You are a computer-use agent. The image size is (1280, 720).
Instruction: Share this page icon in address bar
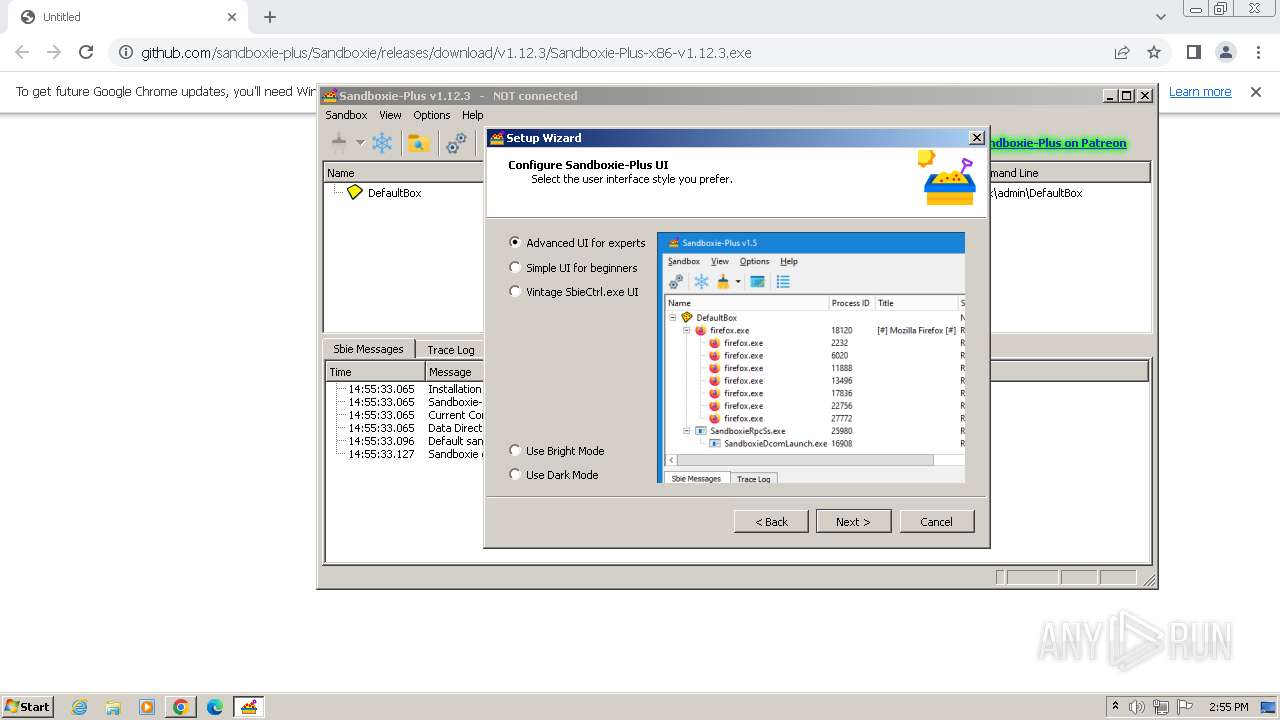pyautogui.click(x=1122, y=52)
